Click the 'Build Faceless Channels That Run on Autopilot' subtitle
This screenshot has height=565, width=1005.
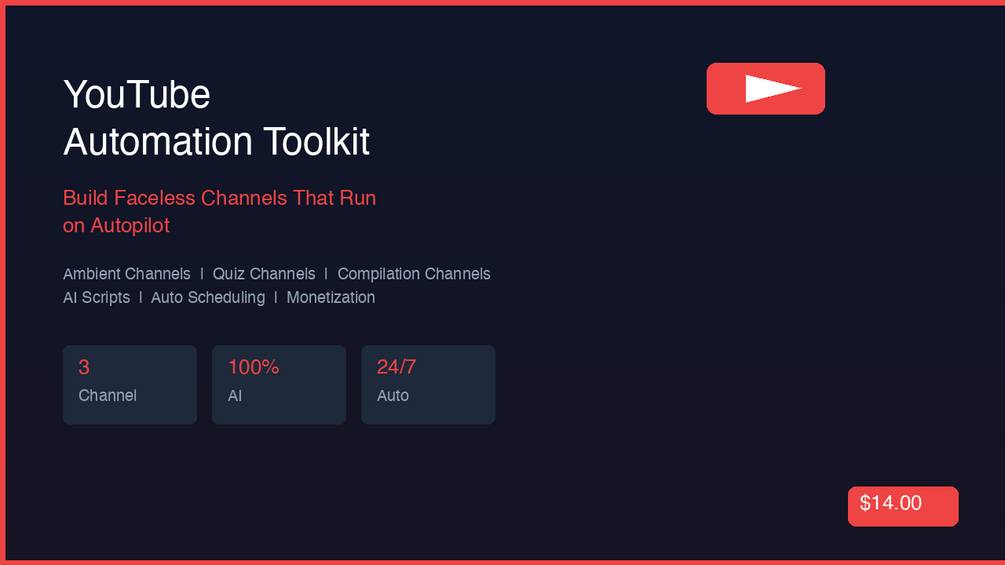pyautogui.click(x=219, y=211)
